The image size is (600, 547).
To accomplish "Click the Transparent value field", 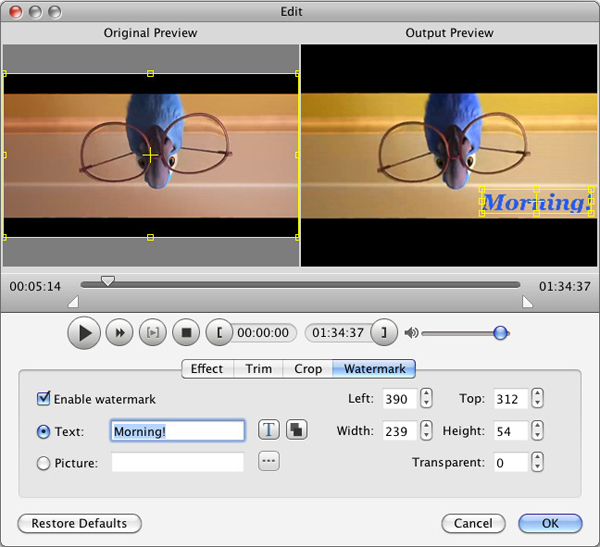I will pos(510,462).
